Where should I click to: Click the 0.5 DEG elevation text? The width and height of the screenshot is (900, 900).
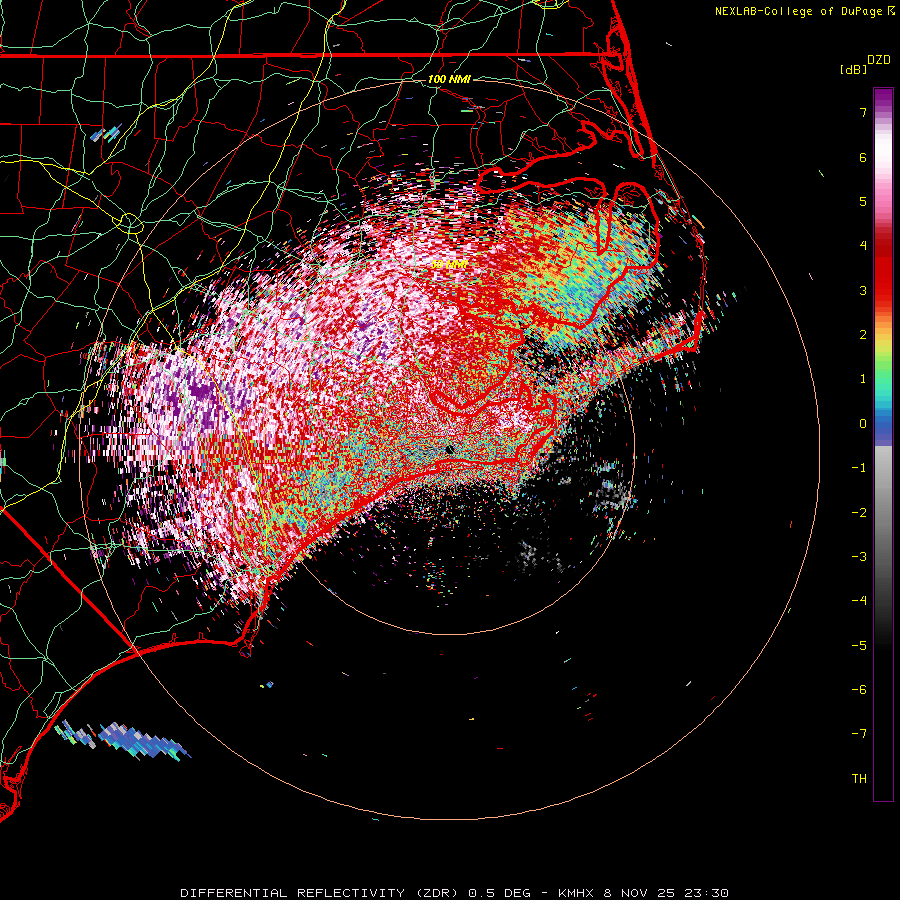point(499,893)
